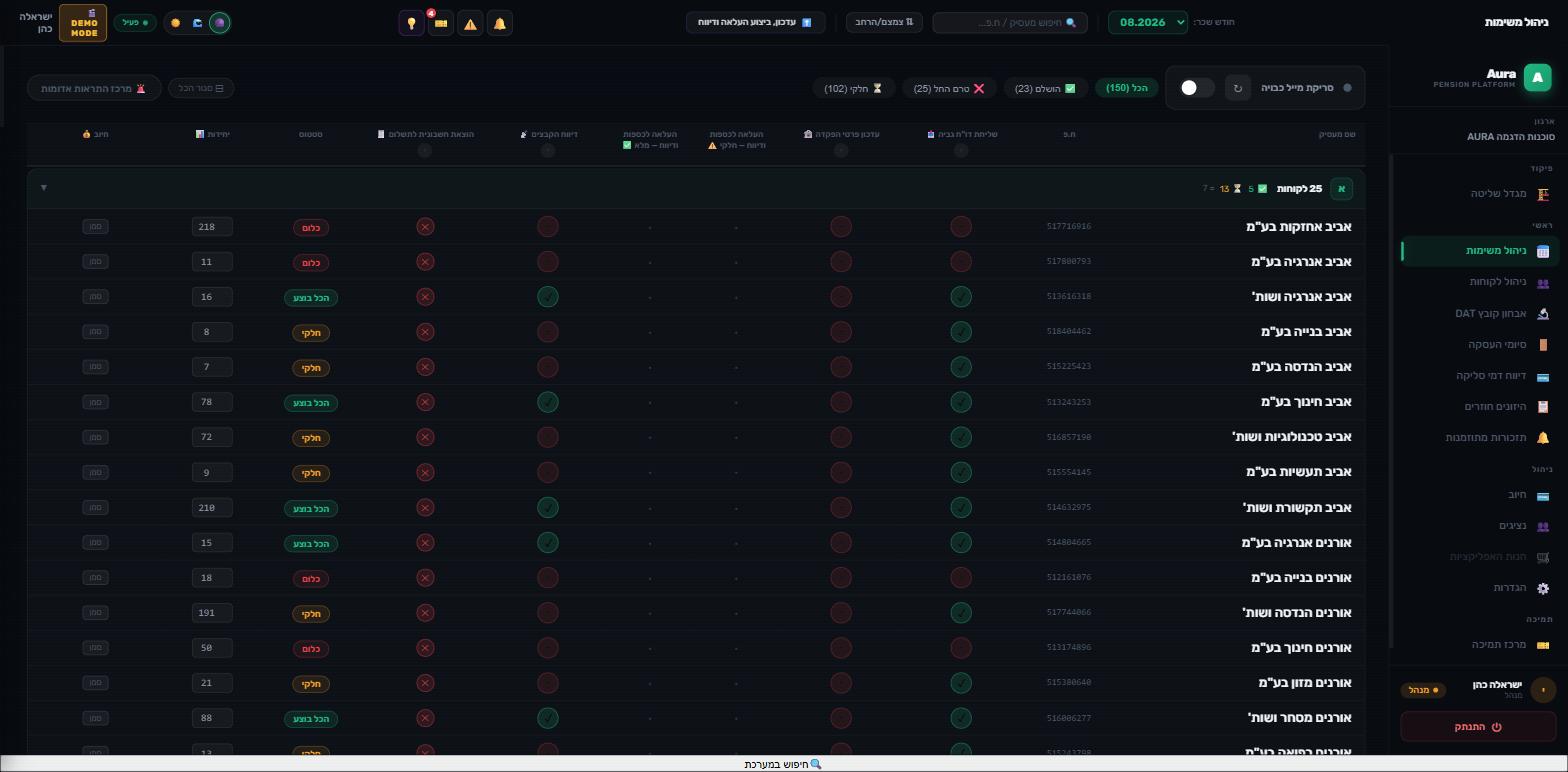1568x772 pixels.
Task: Filter by חלקי (102) tab
Action: [853, 88]
